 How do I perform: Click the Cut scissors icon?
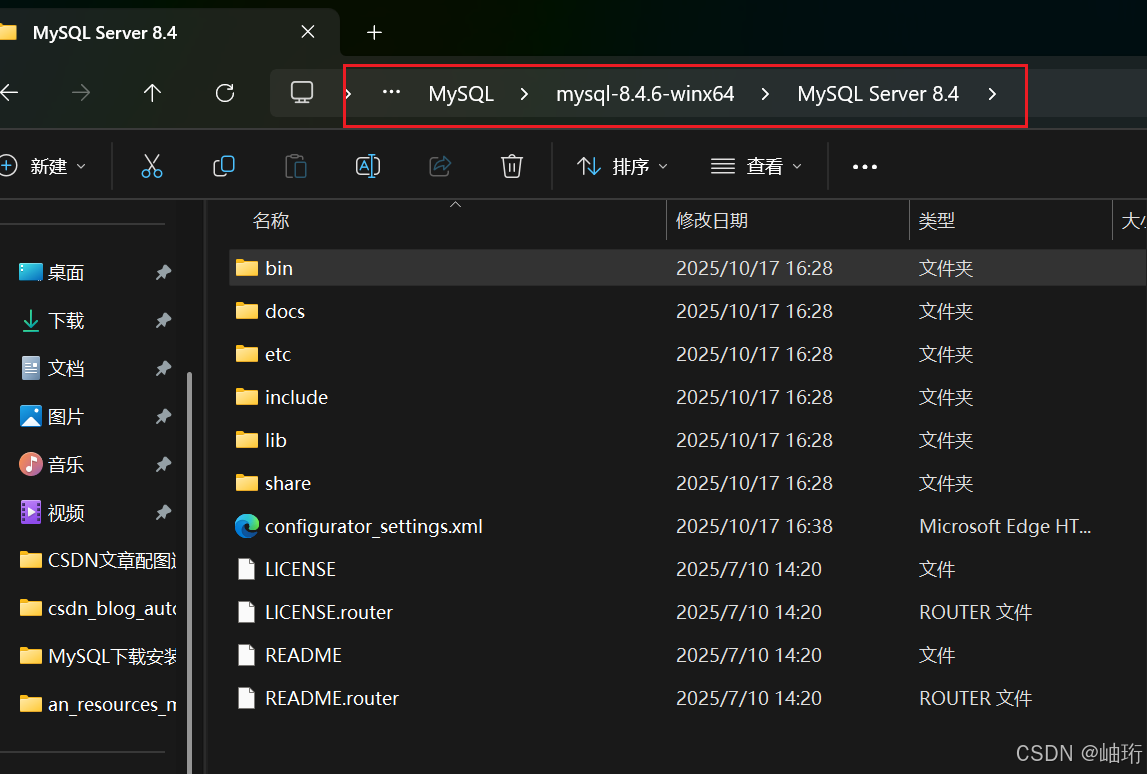[151, 166]
